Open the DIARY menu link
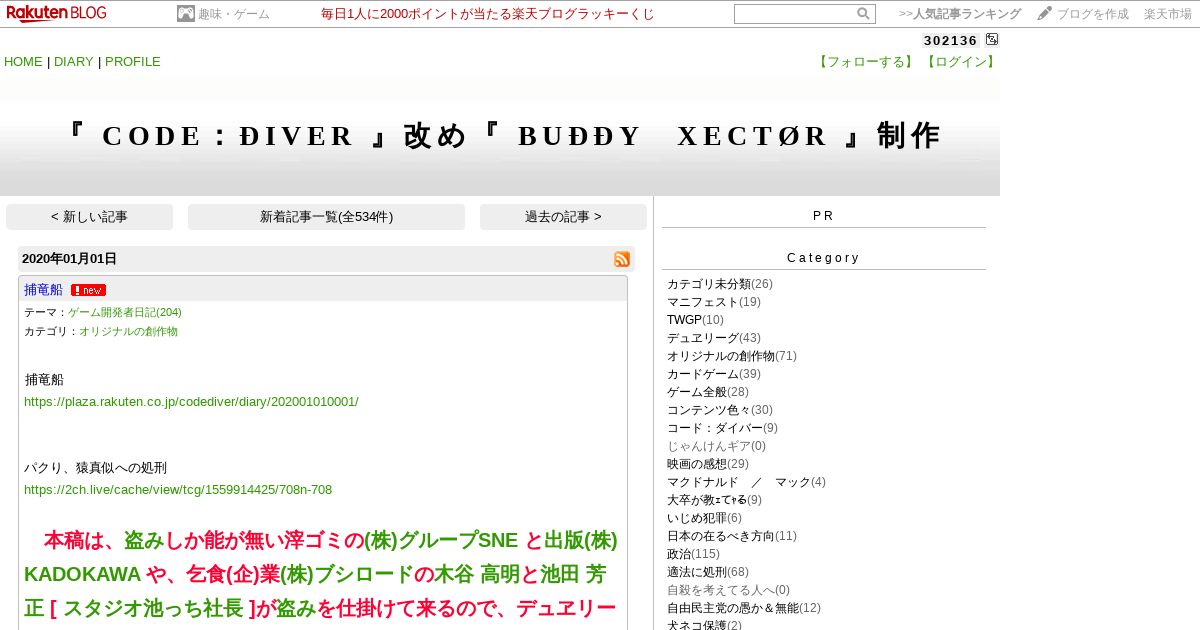 tap(74, 62)
